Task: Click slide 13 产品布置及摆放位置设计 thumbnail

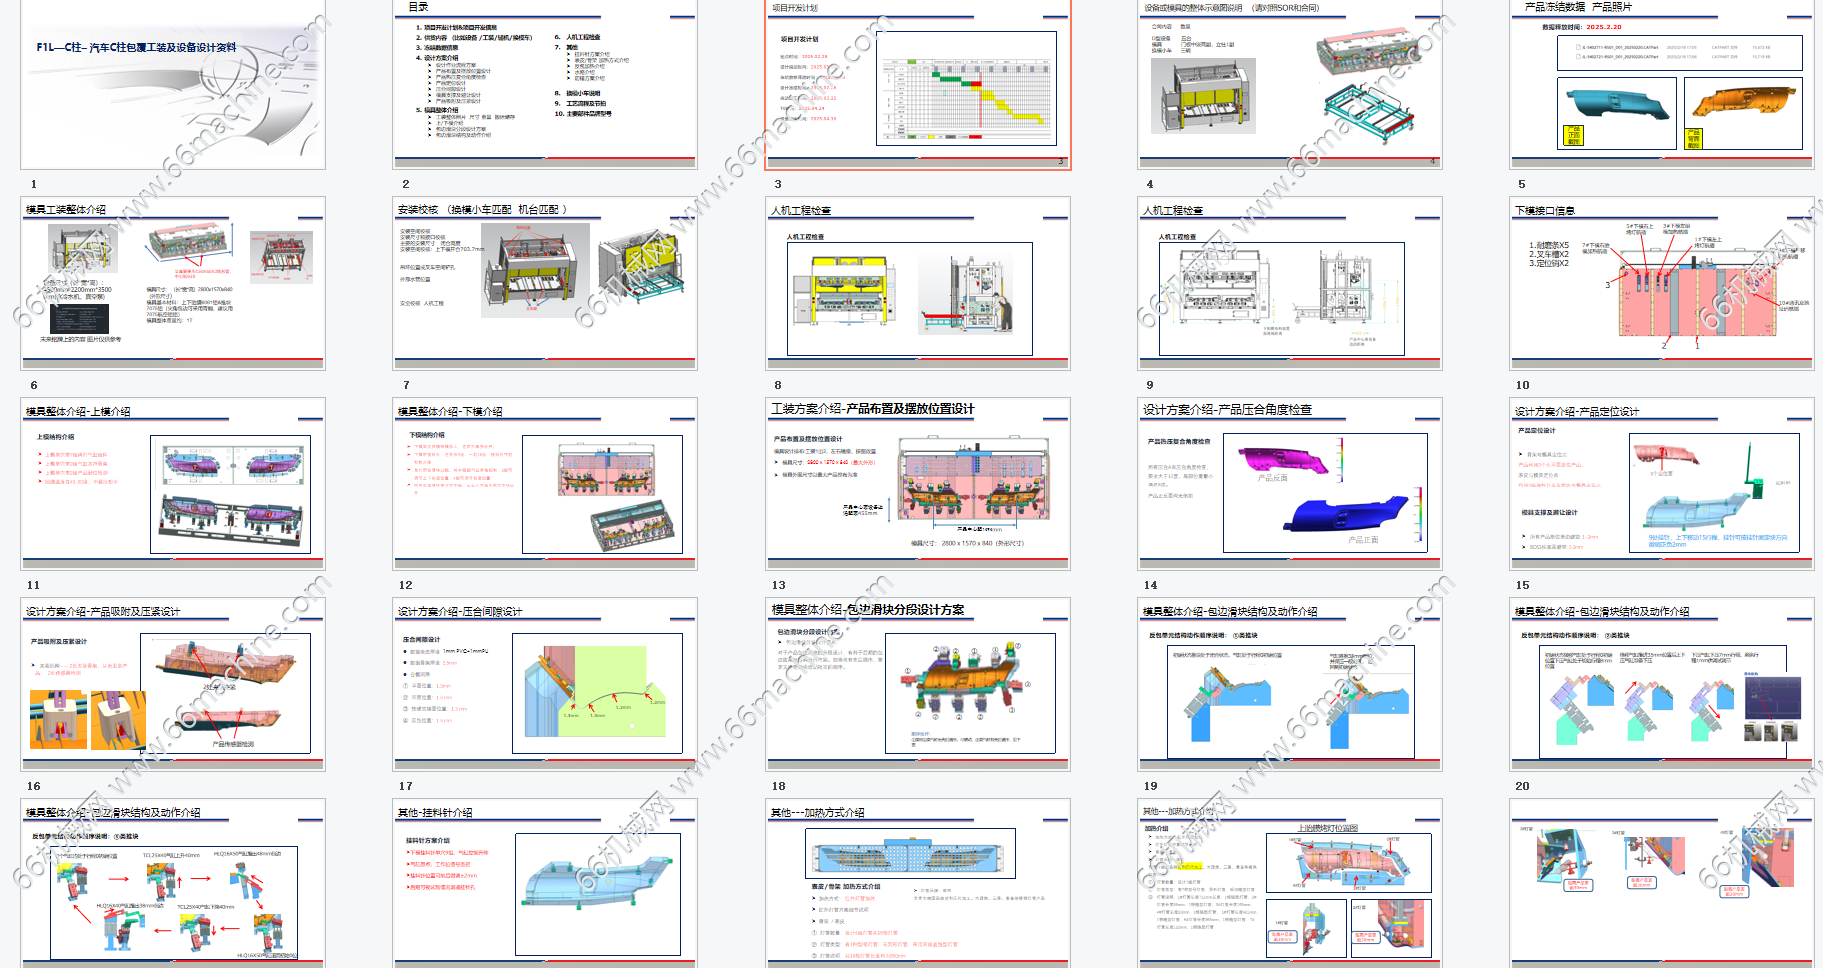Action: tap(917, 484)
